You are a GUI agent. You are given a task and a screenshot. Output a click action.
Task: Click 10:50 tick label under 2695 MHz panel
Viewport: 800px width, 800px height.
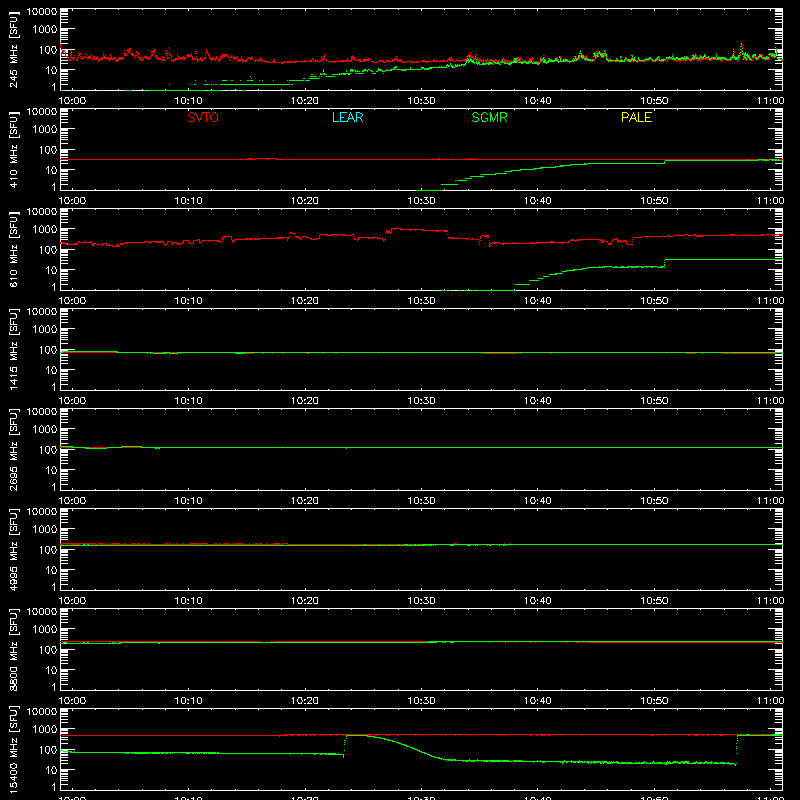(x=654, y=501)
